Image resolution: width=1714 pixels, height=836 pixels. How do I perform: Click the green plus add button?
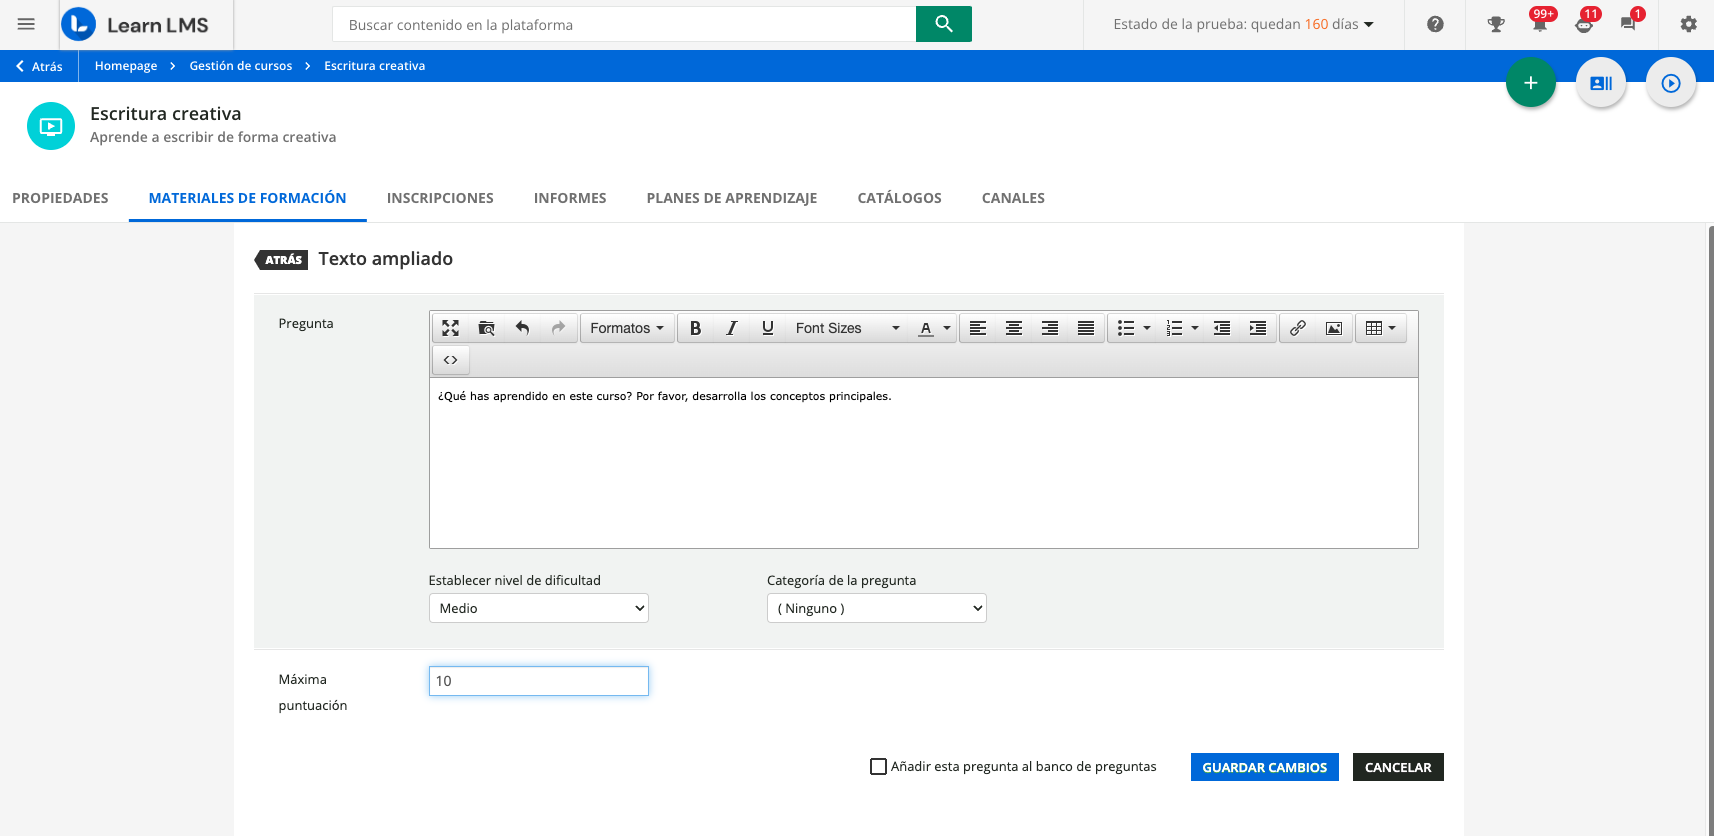tap(1530, 83)
